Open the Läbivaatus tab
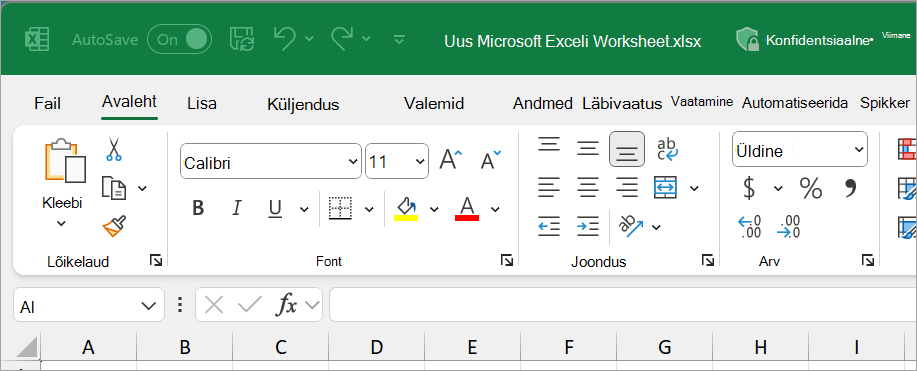Screen dimensions: 917x371 point(622,104)
